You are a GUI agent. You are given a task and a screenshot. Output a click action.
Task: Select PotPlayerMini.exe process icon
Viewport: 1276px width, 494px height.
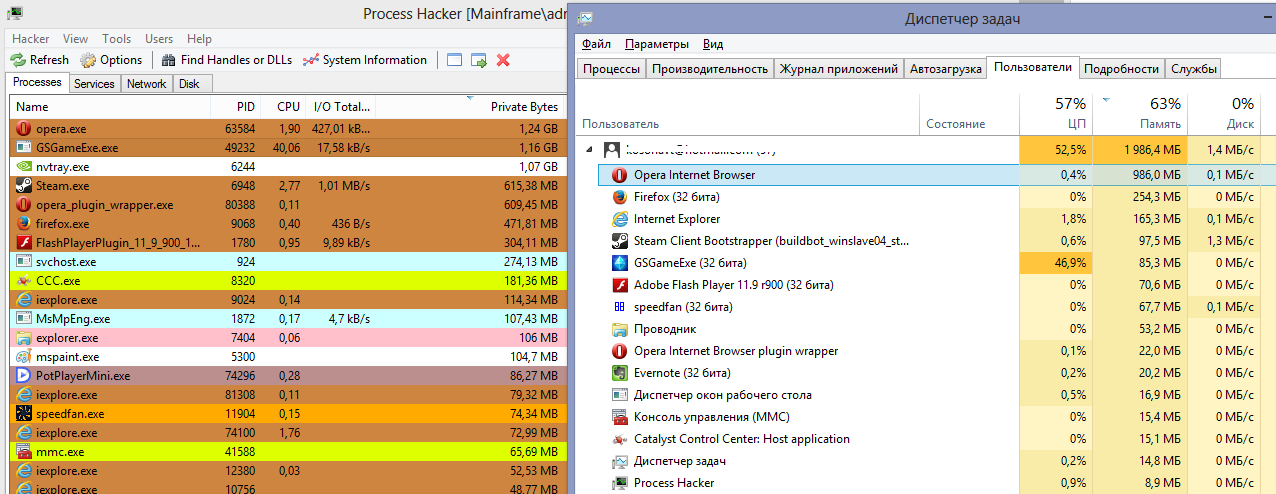coord(24,375)
